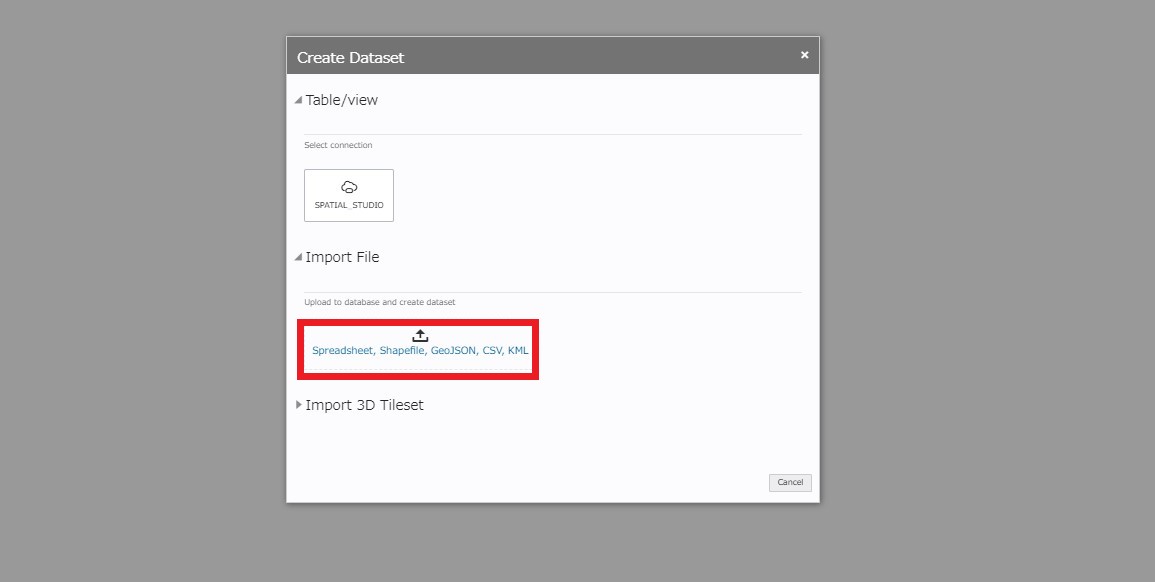Click the word KML in the file types link

(518, 351)
